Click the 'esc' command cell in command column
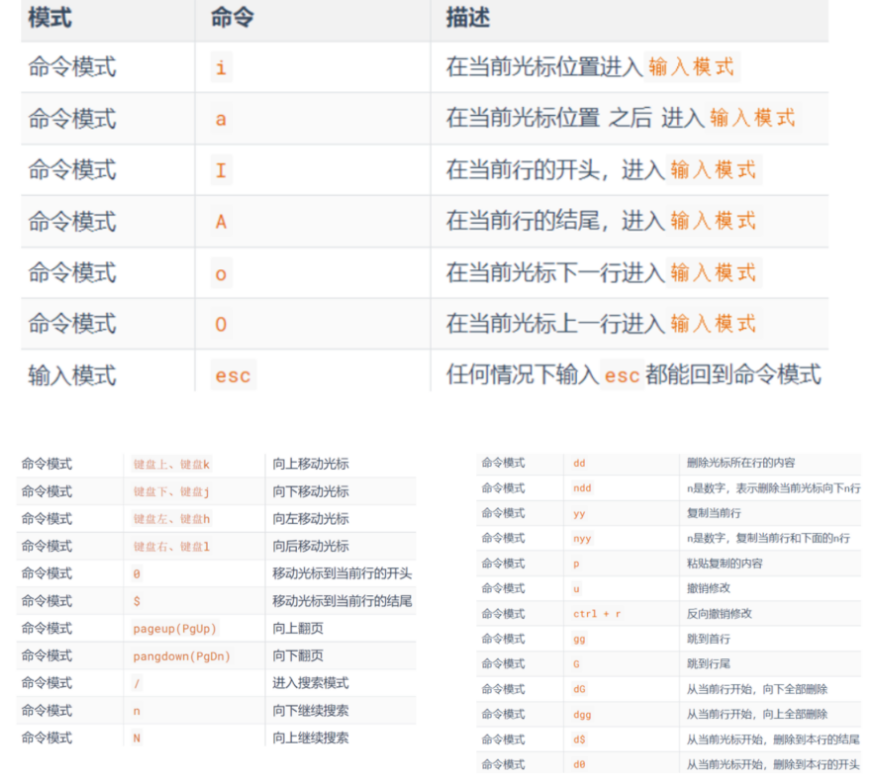This screenshot has width=881, height=776. [233, 375]
